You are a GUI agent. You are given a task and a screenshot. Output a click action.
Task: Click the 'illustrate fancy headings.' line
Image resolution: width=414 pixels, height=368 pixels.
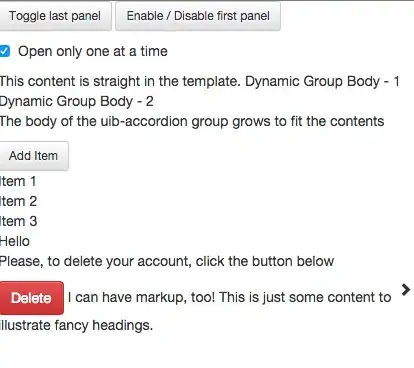(76, 325)
